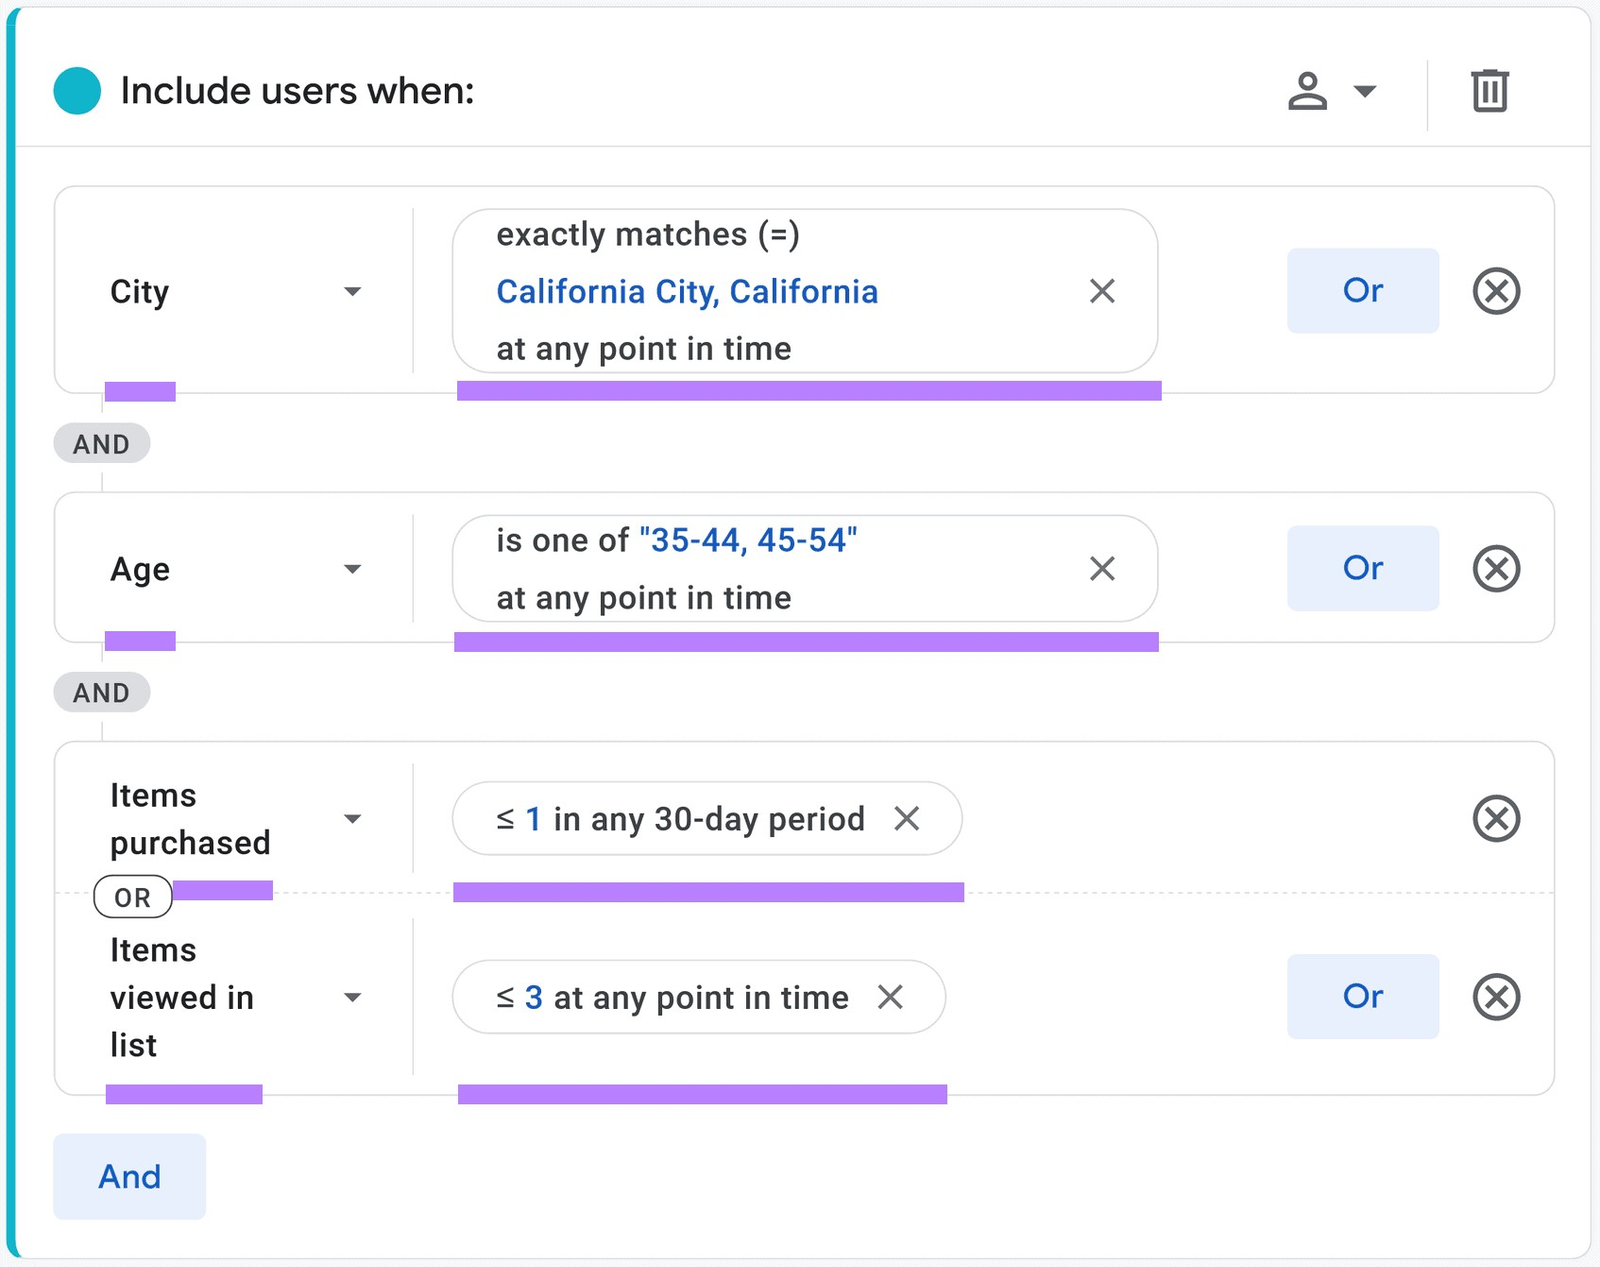Click the AND connector between City and Age

(101, 442)
